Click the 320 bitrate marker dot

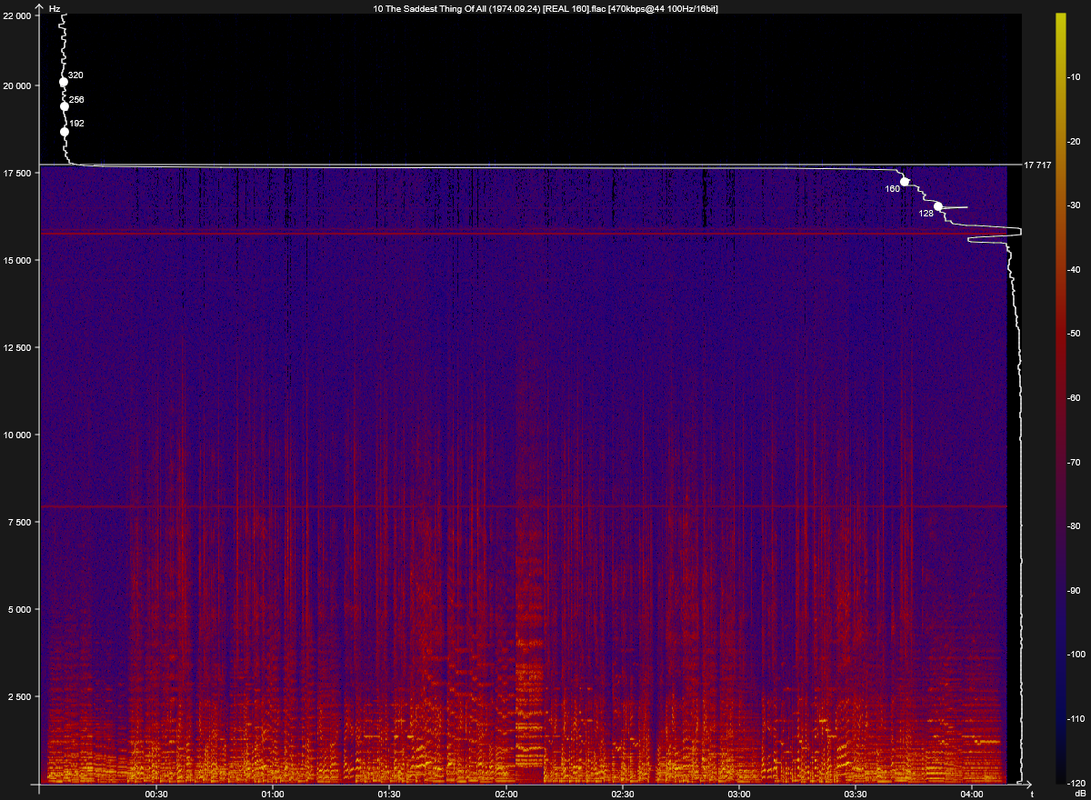[x=63, y=82]
